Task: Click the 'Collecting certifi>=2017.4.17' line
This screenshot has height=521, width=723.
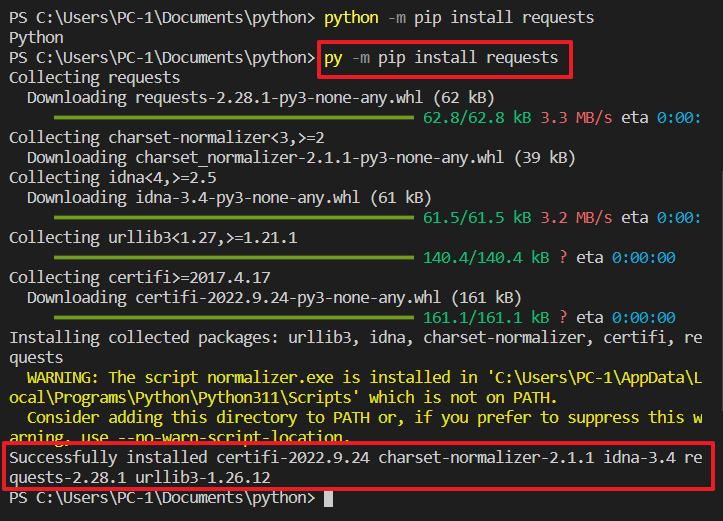Action: (140, 278)
